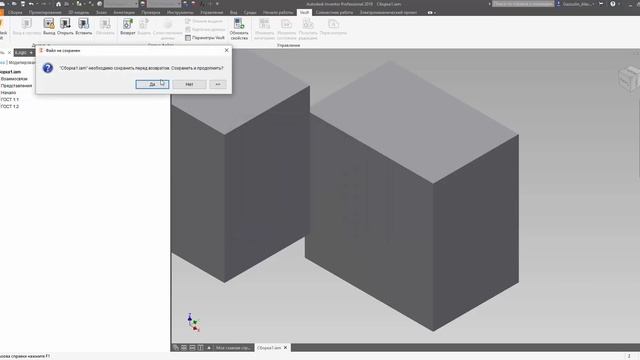Click Нет in the save dialog
640x360 pixels.
[189, 84]
